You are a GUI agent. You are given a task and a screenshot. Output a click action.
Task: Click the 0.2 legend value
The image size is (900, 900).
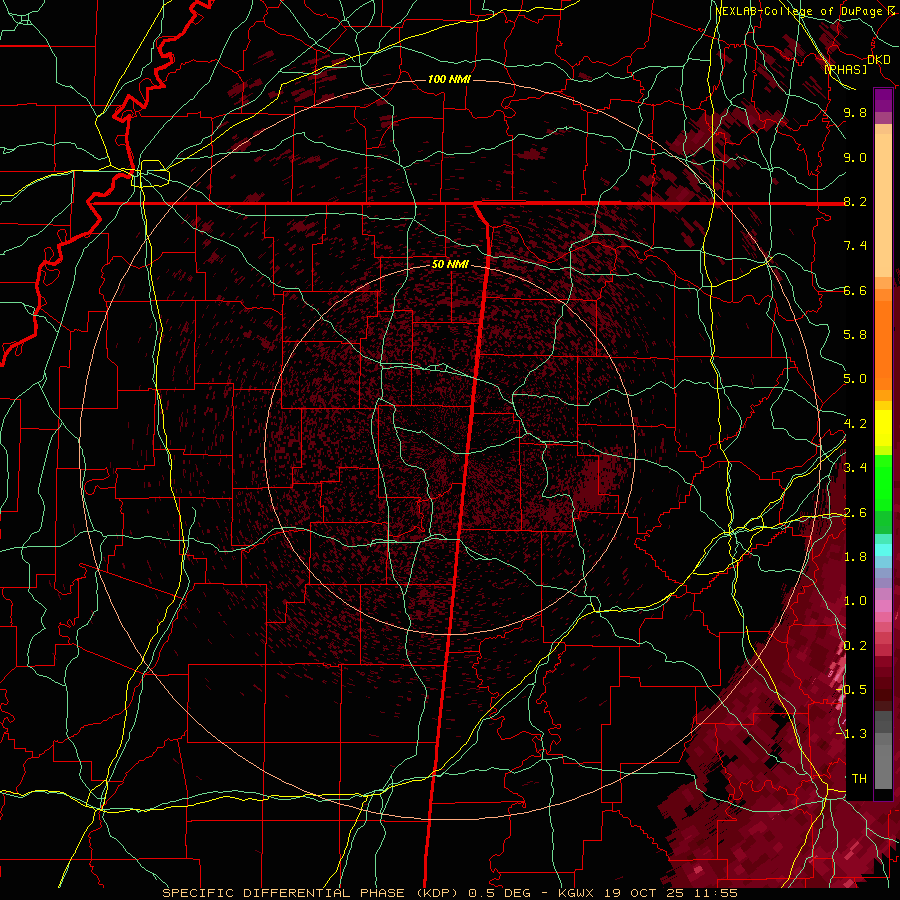855,646
